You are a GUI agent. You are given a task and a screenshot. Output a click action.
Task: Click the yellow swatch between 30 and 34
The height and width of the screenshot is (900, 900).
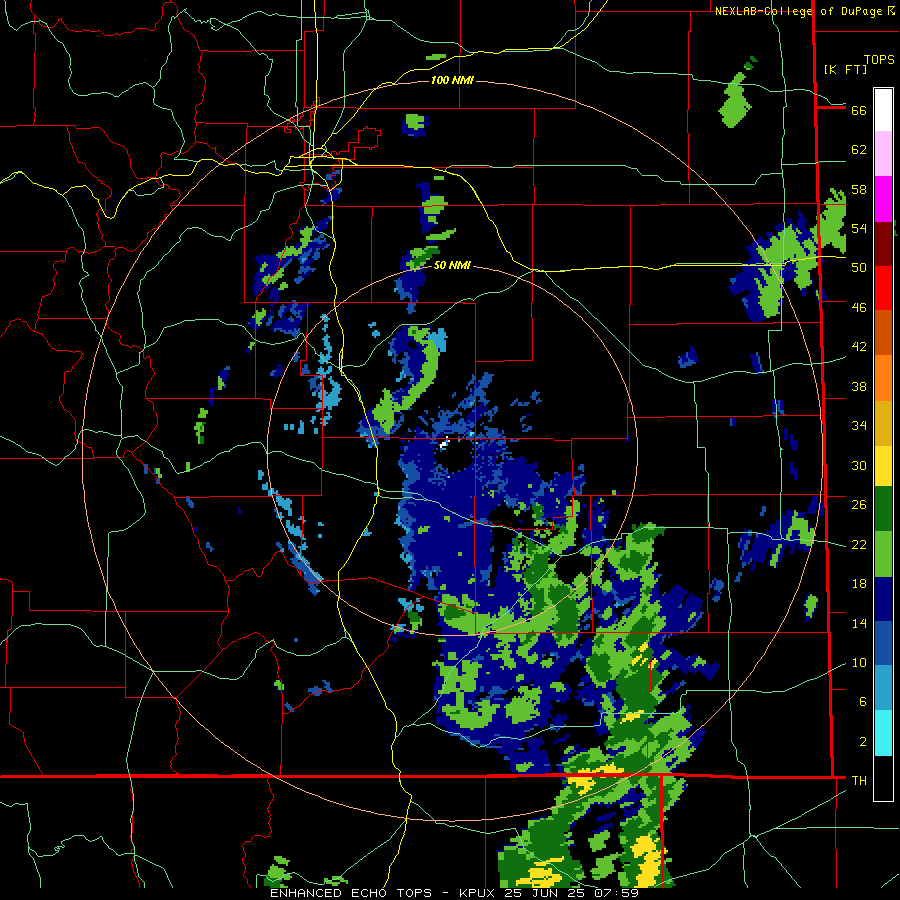click(x=883, y=465)
